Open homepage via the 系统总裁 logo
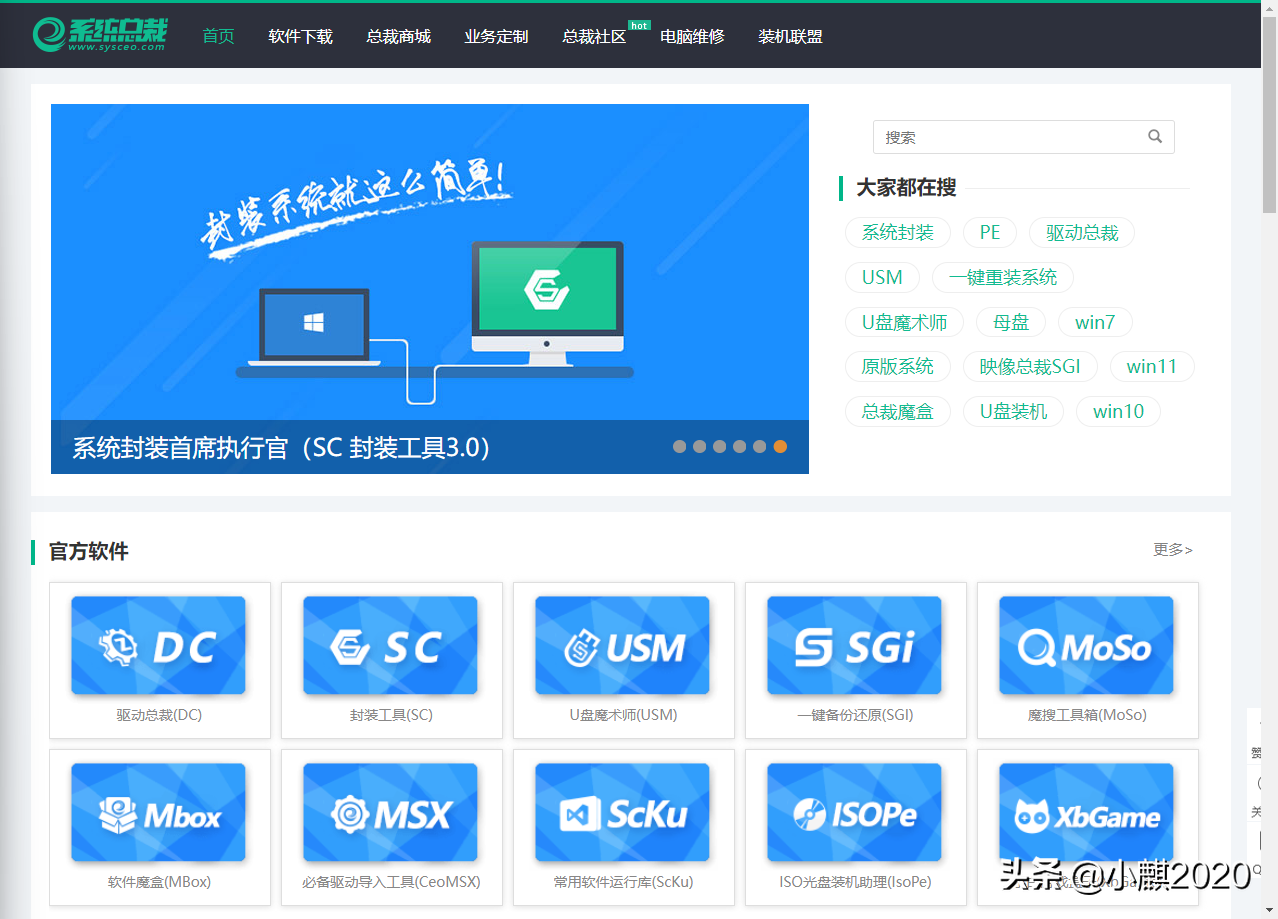1278x919 pixels. (x=100, y=34)
